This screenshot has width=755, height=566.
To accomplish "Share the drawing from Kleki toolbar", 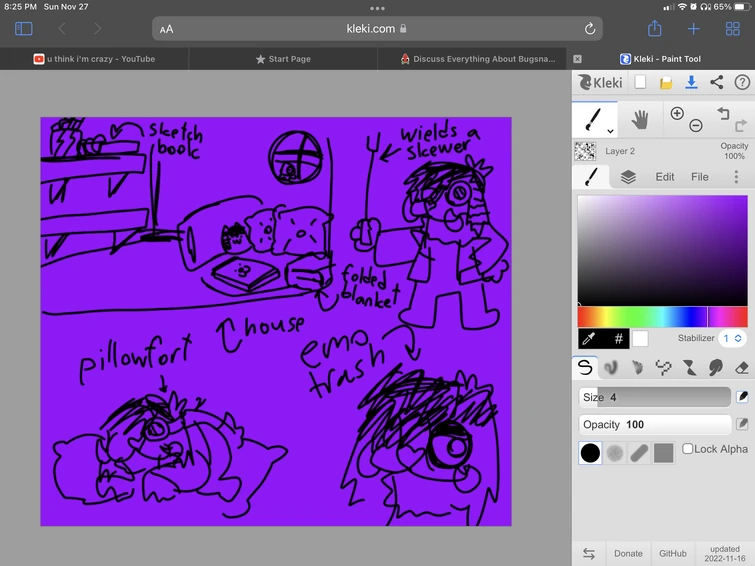I will click(716, 82).
